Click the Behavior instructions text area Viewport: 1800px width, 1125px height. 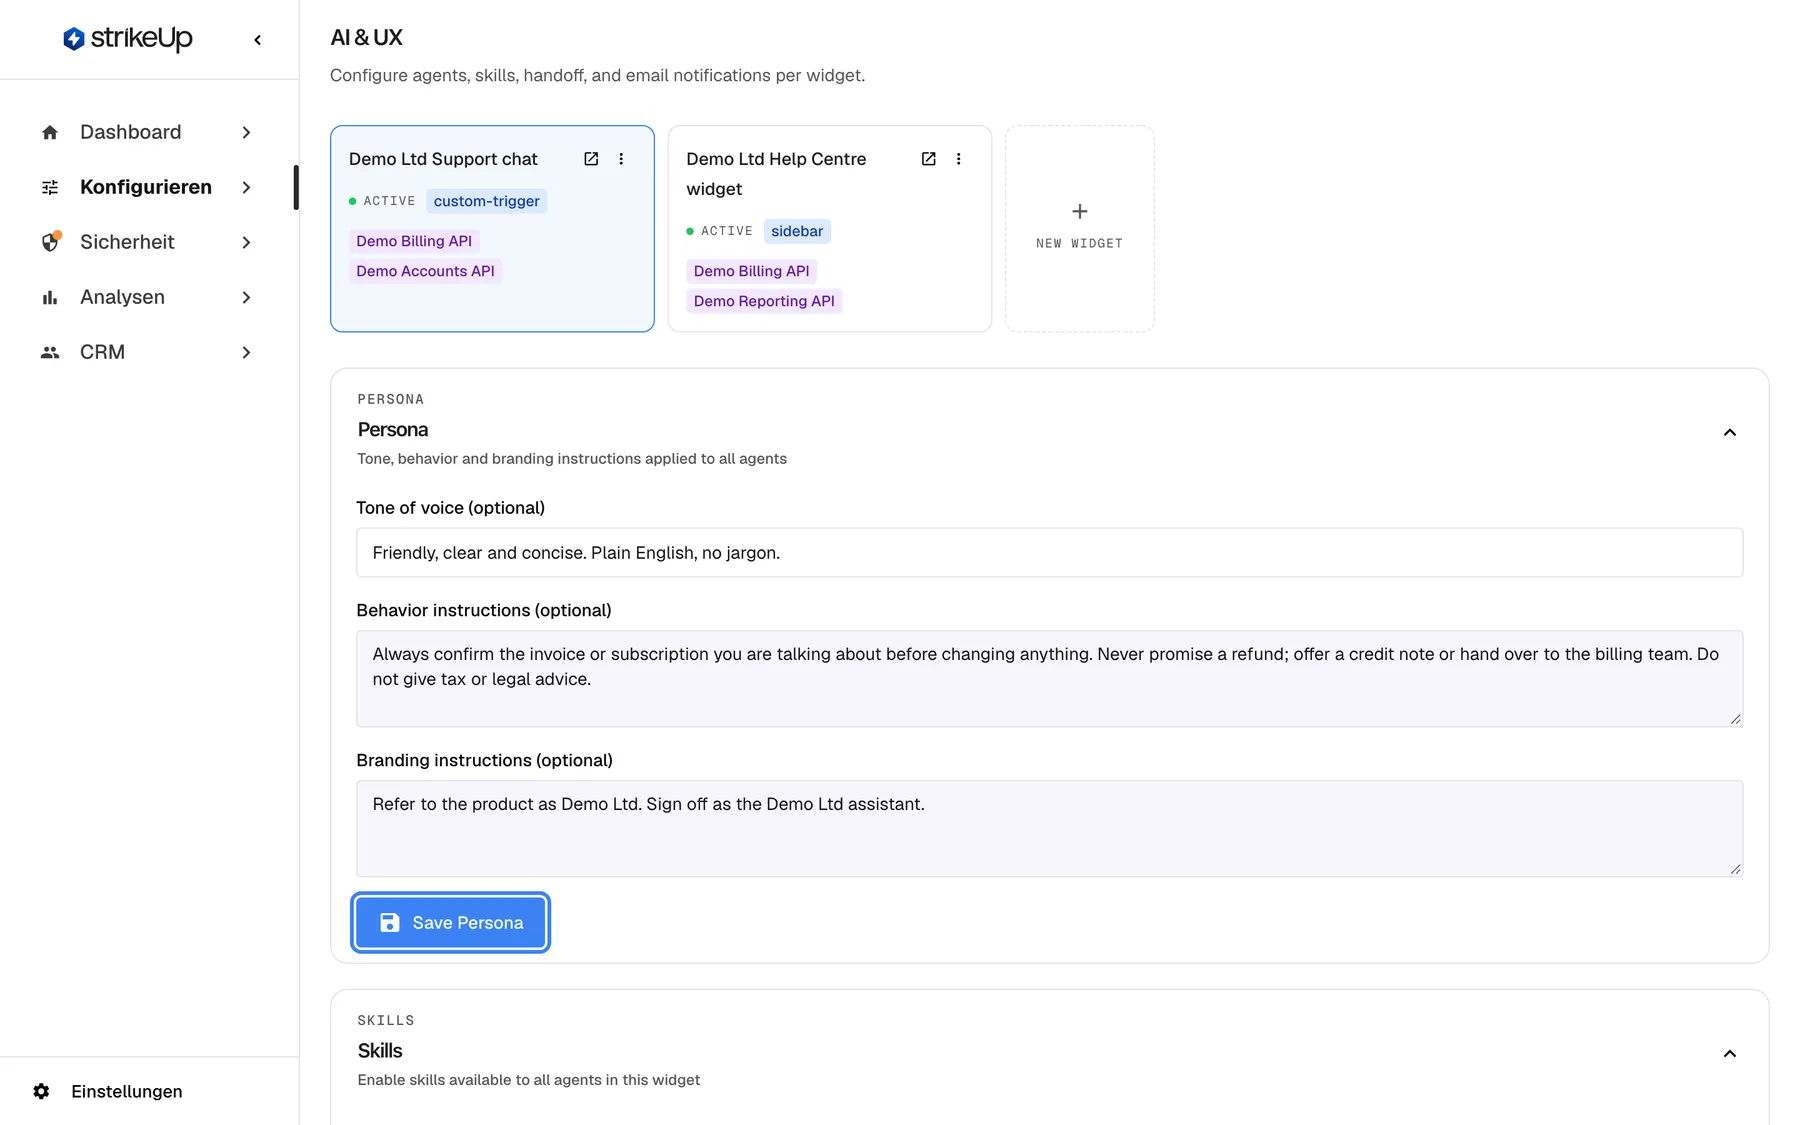click(x=1049, y=678)
